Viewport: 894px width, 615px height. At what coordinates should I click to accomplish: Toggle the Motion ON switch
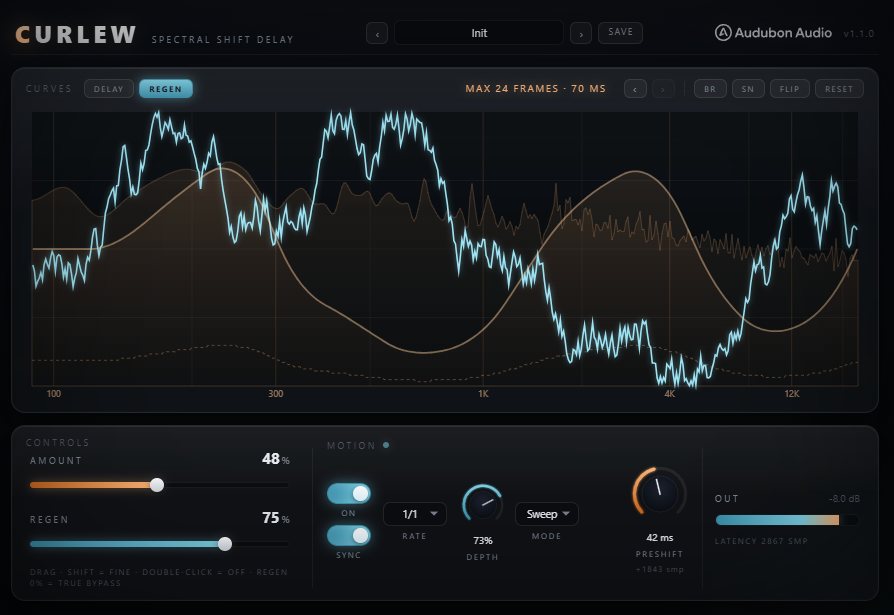coord(348,494)
